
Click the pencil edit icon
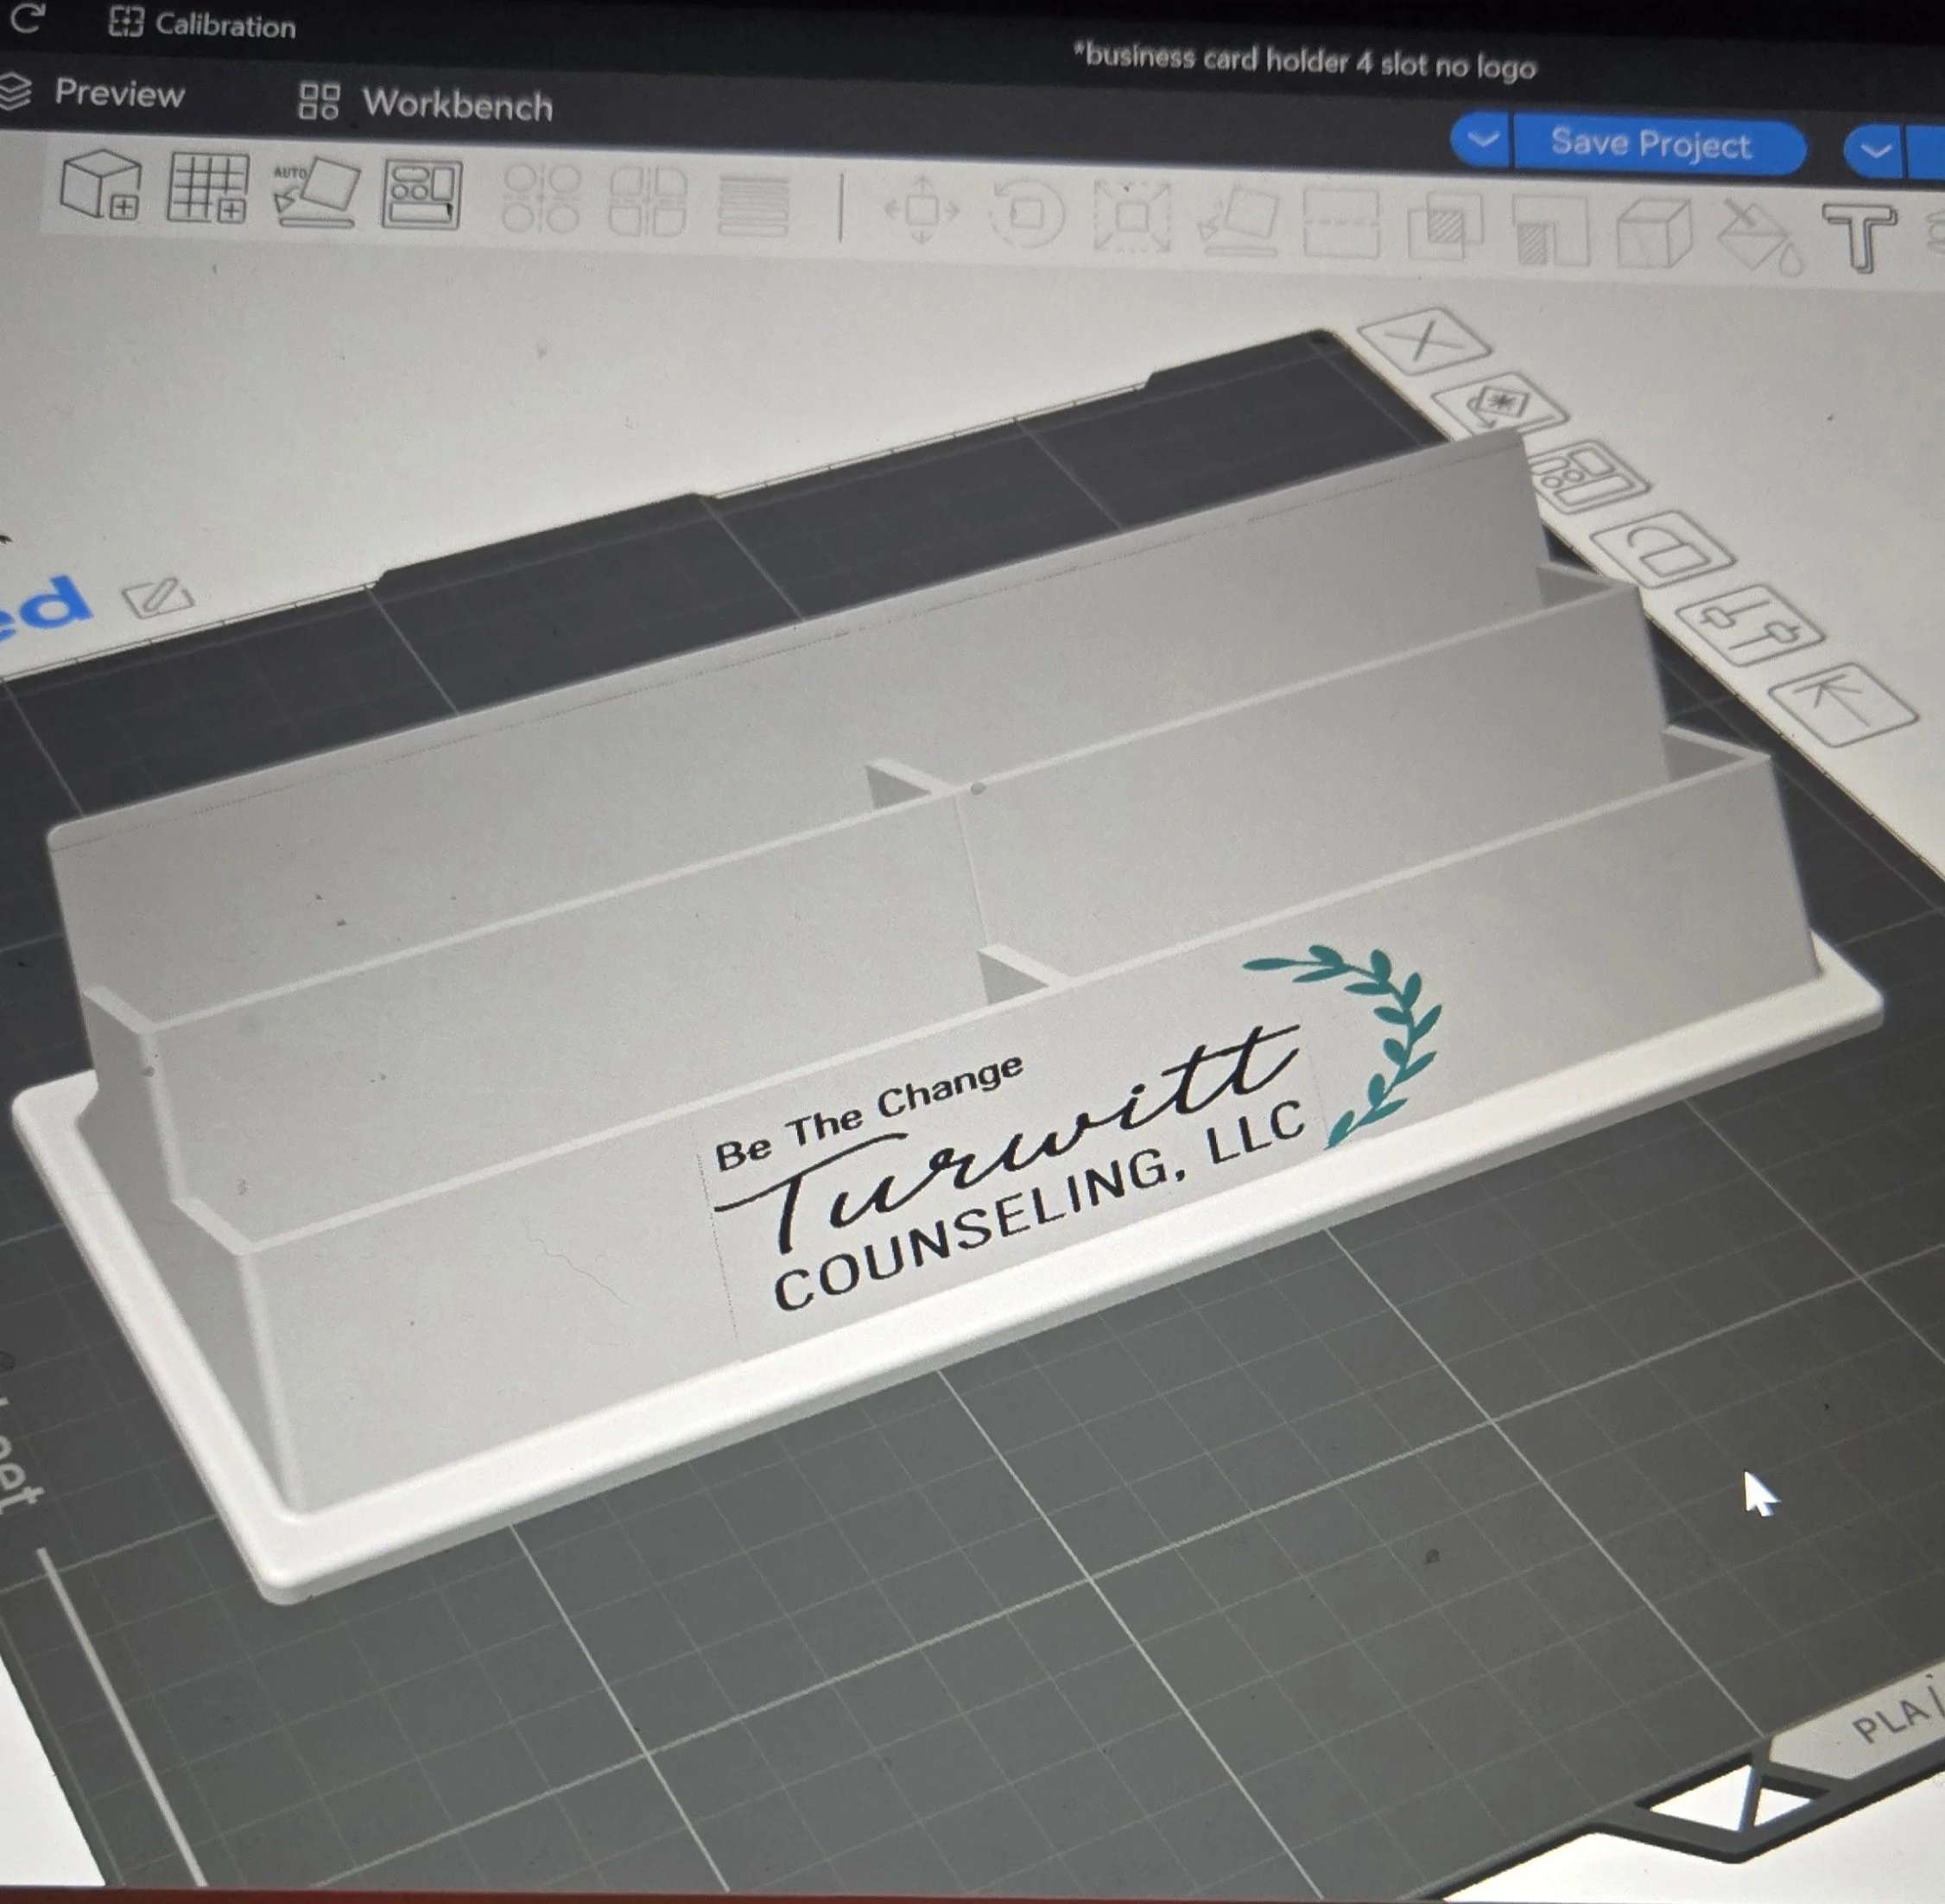(x=157, y=597)
